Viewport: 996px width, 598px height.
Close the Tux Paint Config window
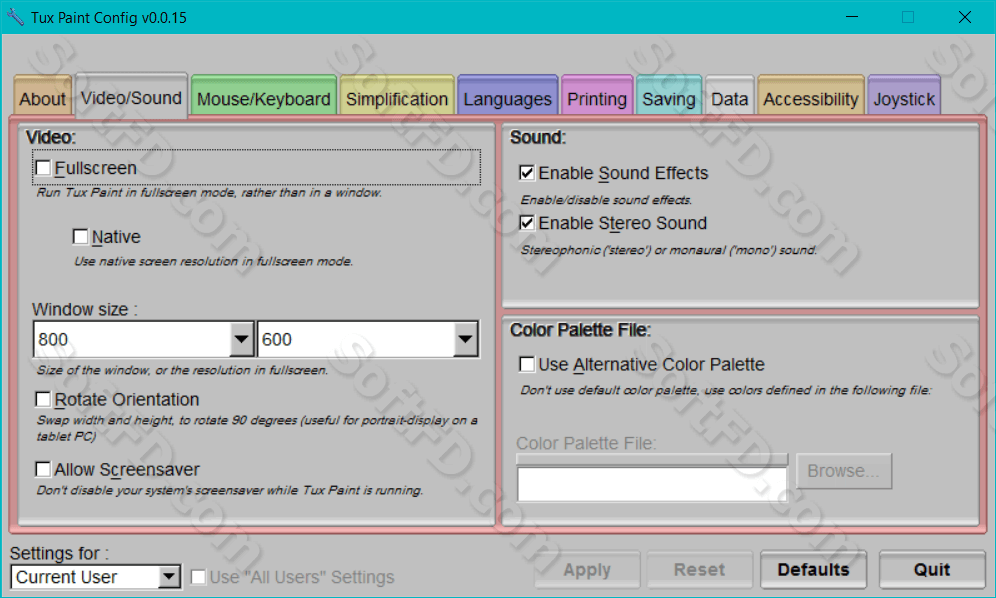coord(964,17)
